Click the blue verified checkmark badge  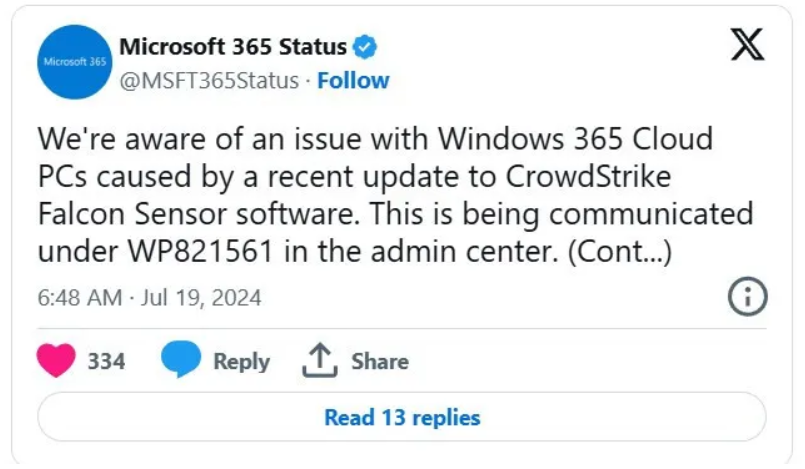[365, 47]
